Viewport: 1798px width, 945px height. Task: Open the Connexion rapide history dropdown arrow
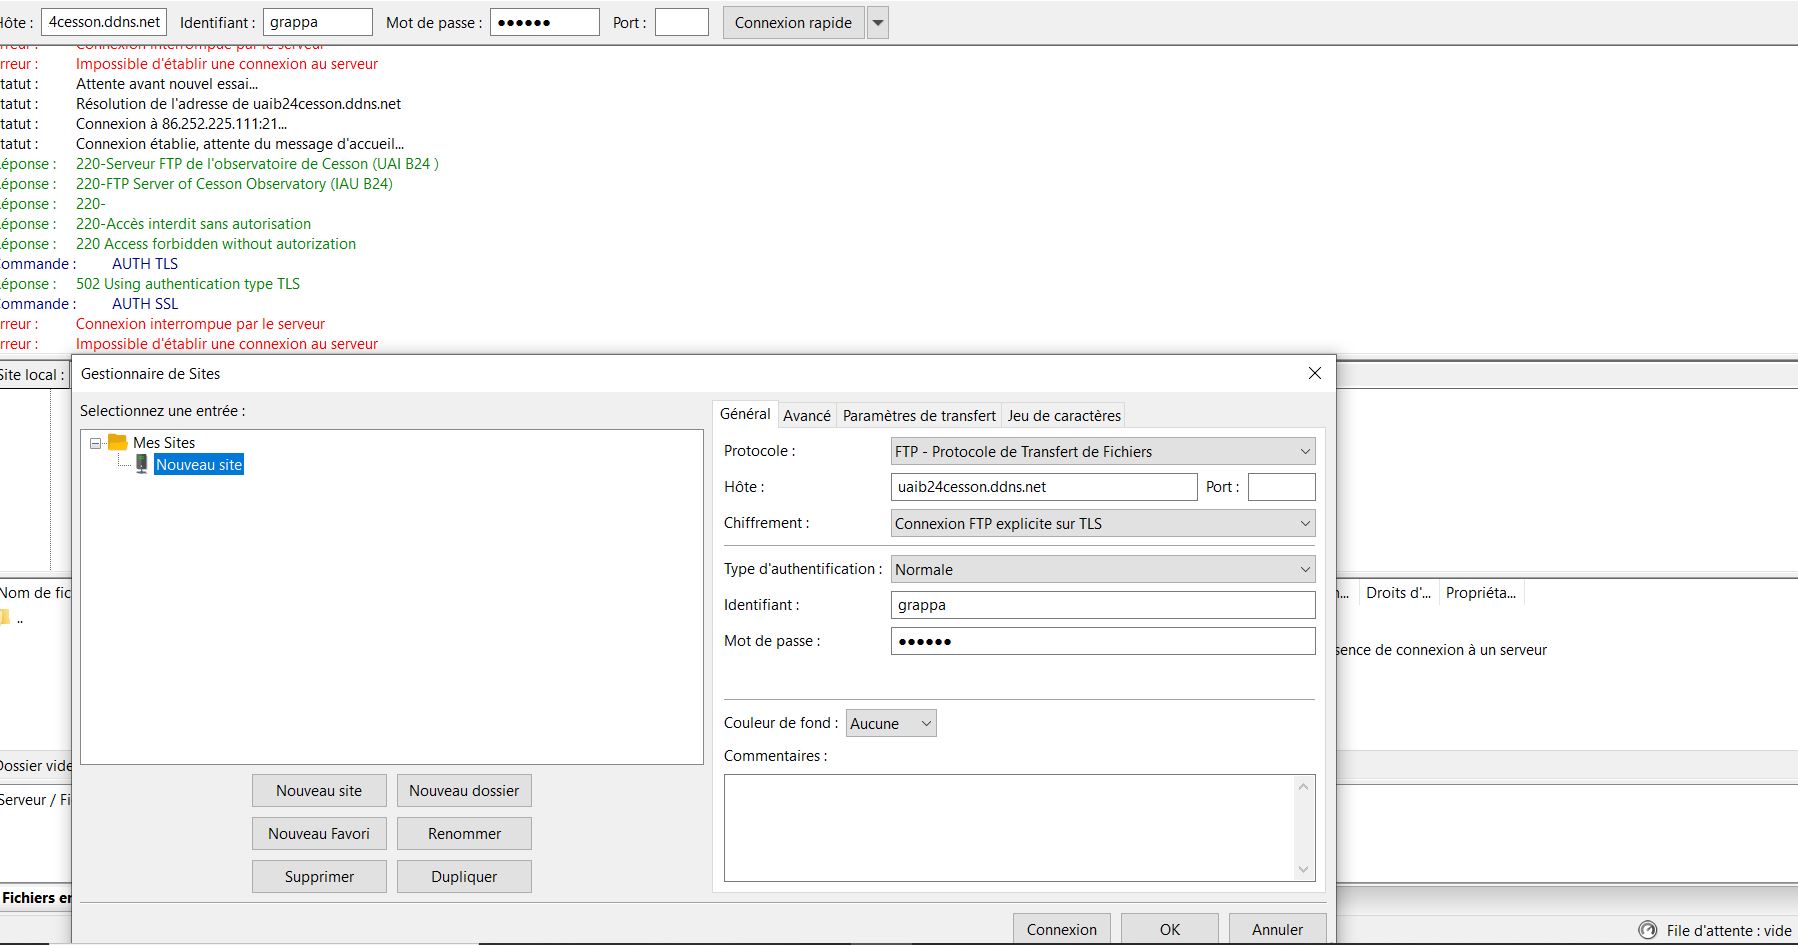877,23
